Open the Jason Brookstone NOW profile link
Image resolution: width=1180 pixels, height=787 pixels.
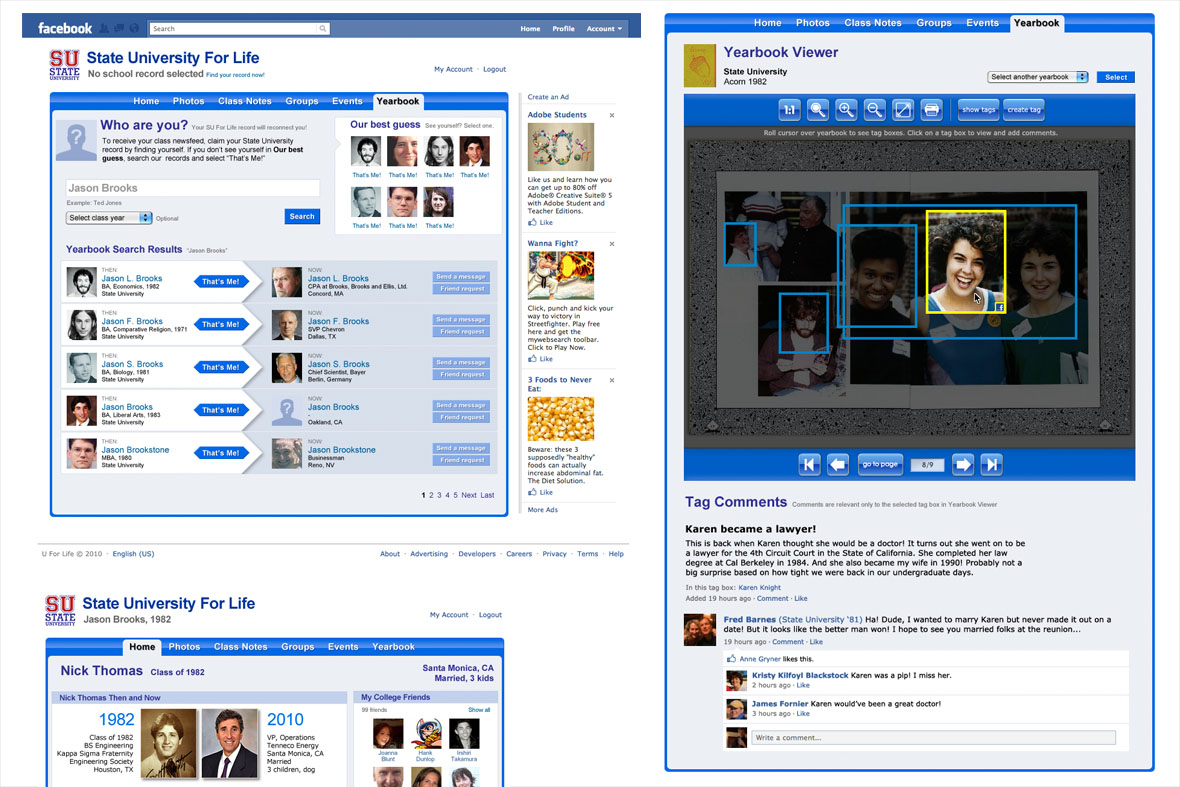pyautogui.click(x=342, y=450)
